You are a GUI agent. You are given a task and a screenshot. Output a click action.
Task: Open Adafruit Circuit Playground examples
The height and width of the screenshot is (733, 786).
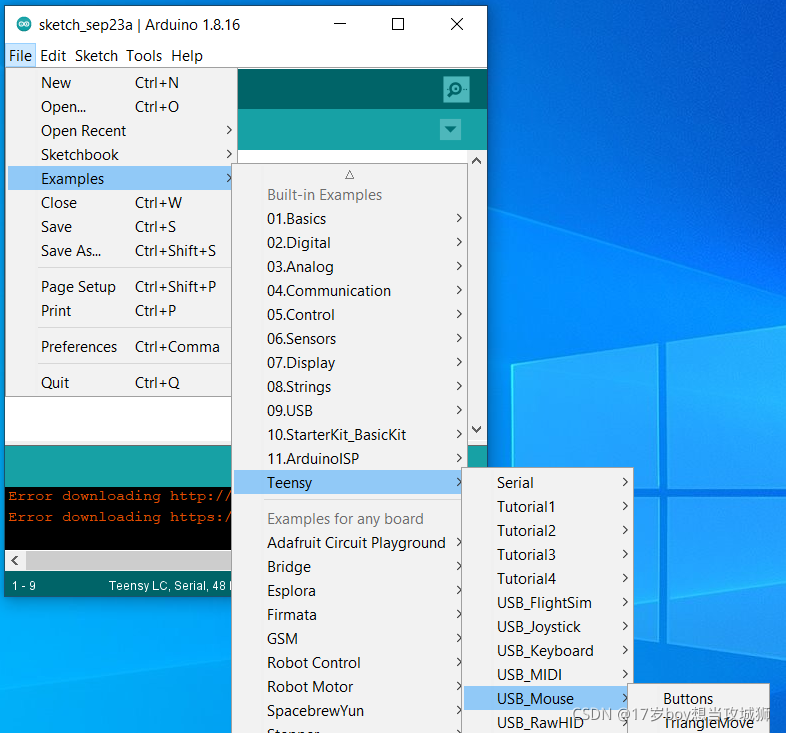coord(348,543)
